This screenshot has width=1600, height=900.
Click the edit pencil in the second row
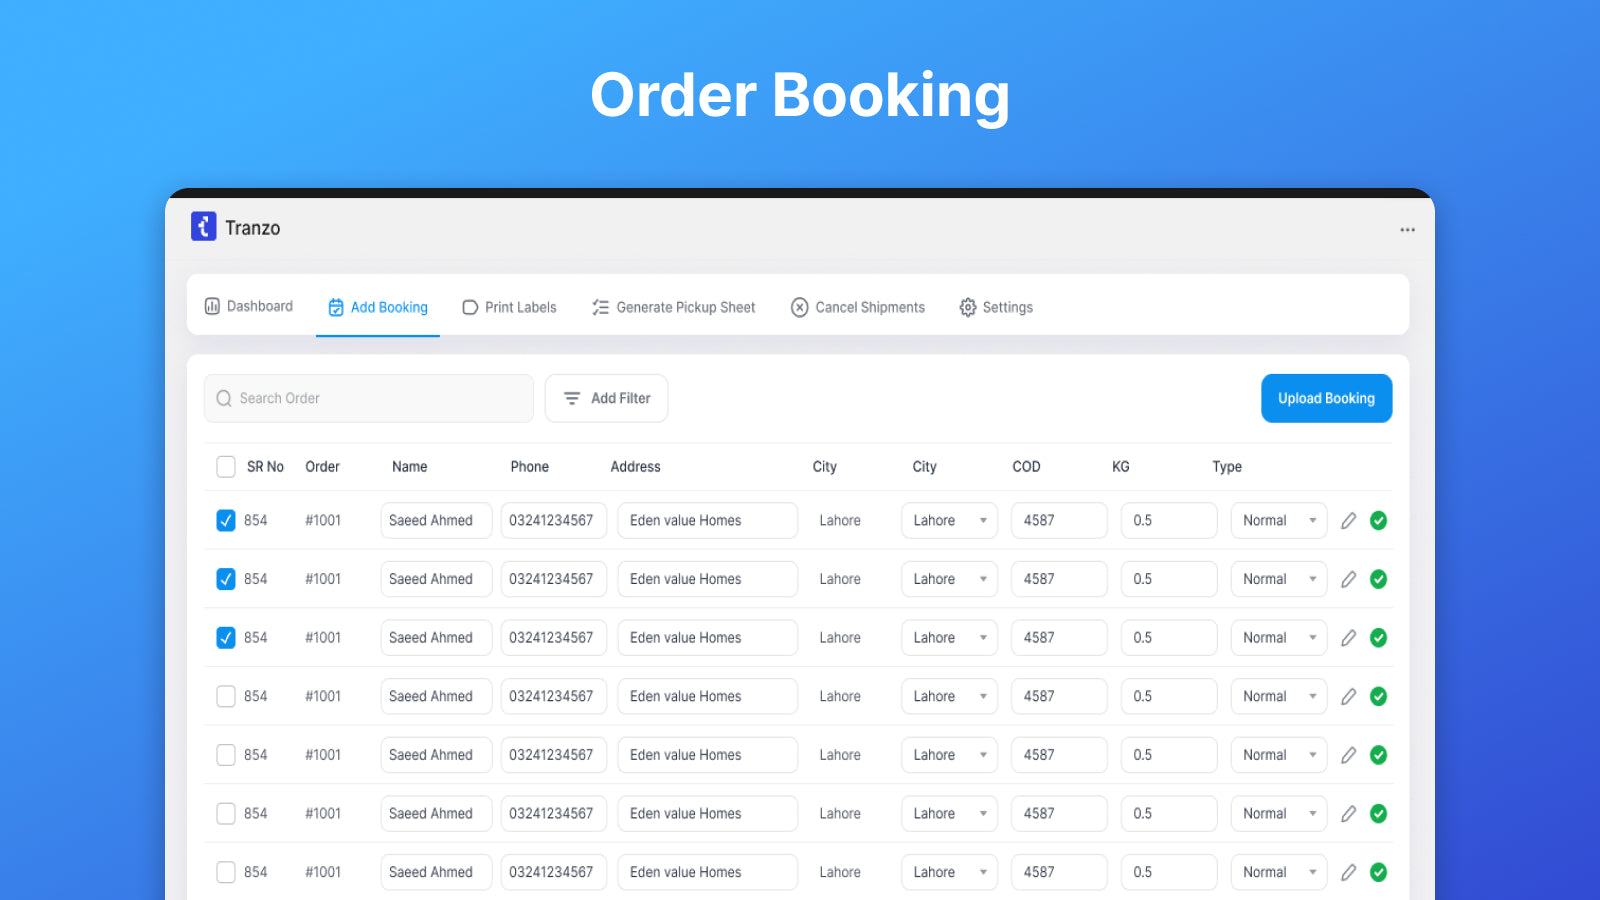[x=1349, y=579]
